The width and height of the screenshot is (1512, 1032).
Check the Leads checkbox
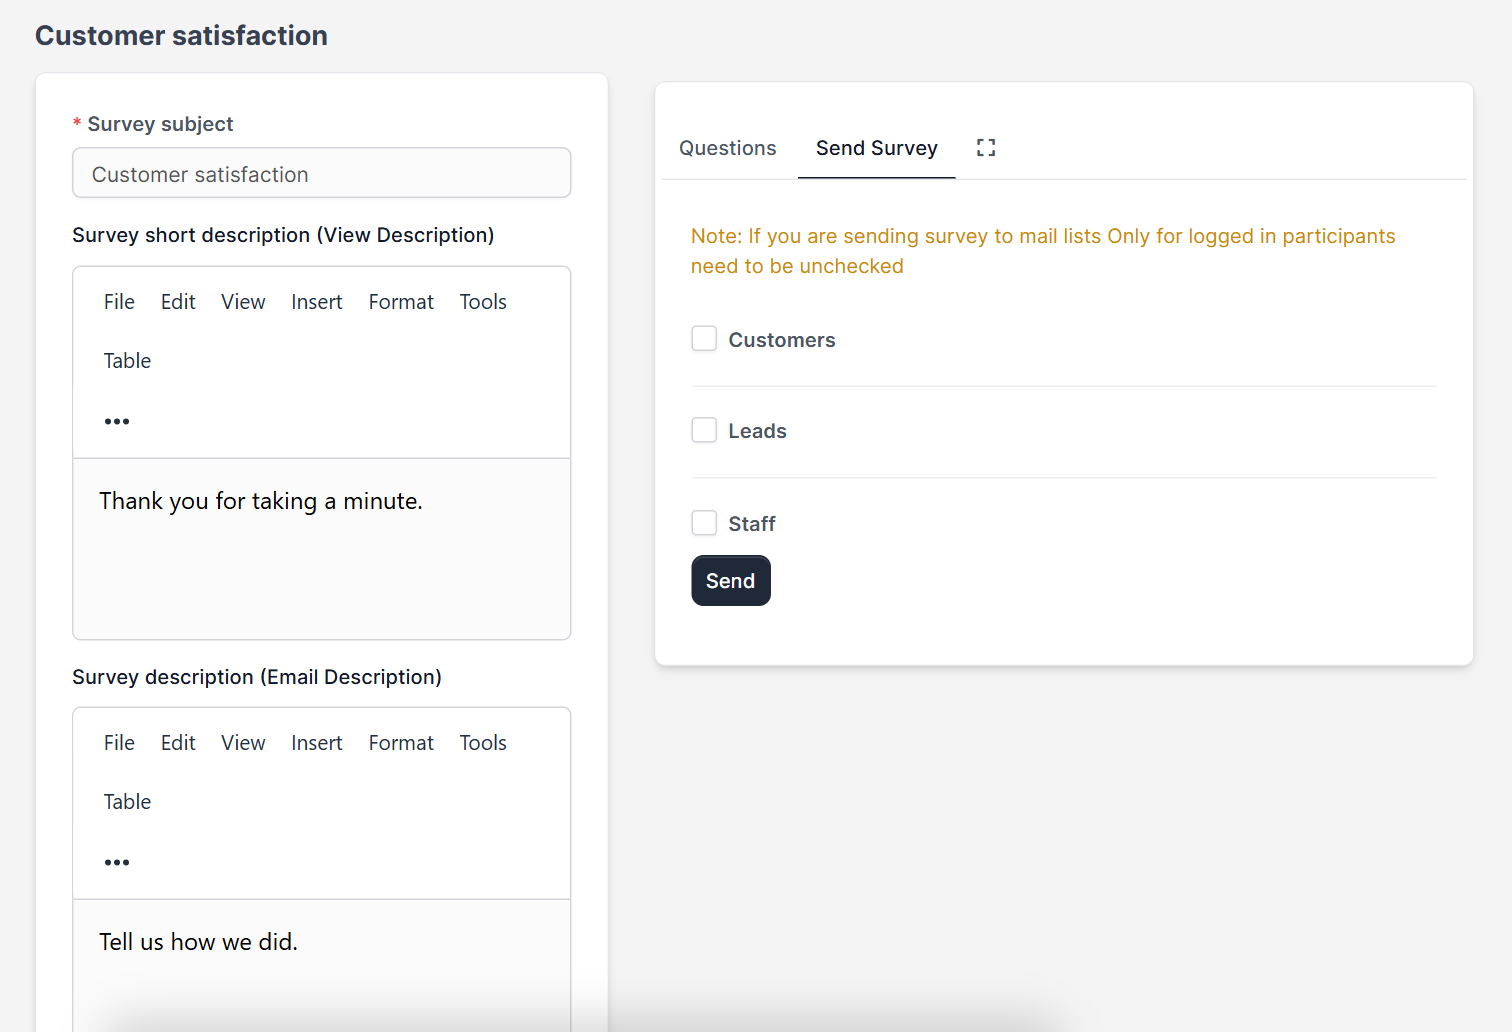coord(704,430)
